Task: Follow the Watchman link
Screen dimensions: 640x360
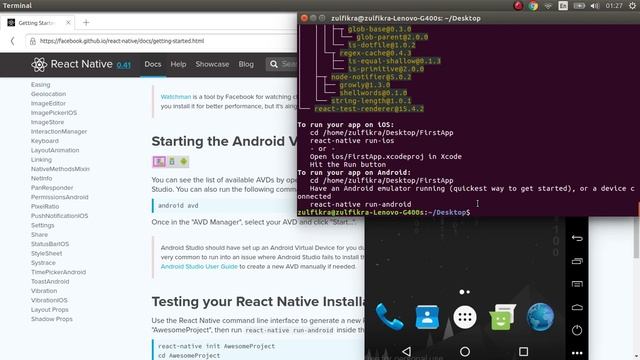Action: click(x=176, y=97)
